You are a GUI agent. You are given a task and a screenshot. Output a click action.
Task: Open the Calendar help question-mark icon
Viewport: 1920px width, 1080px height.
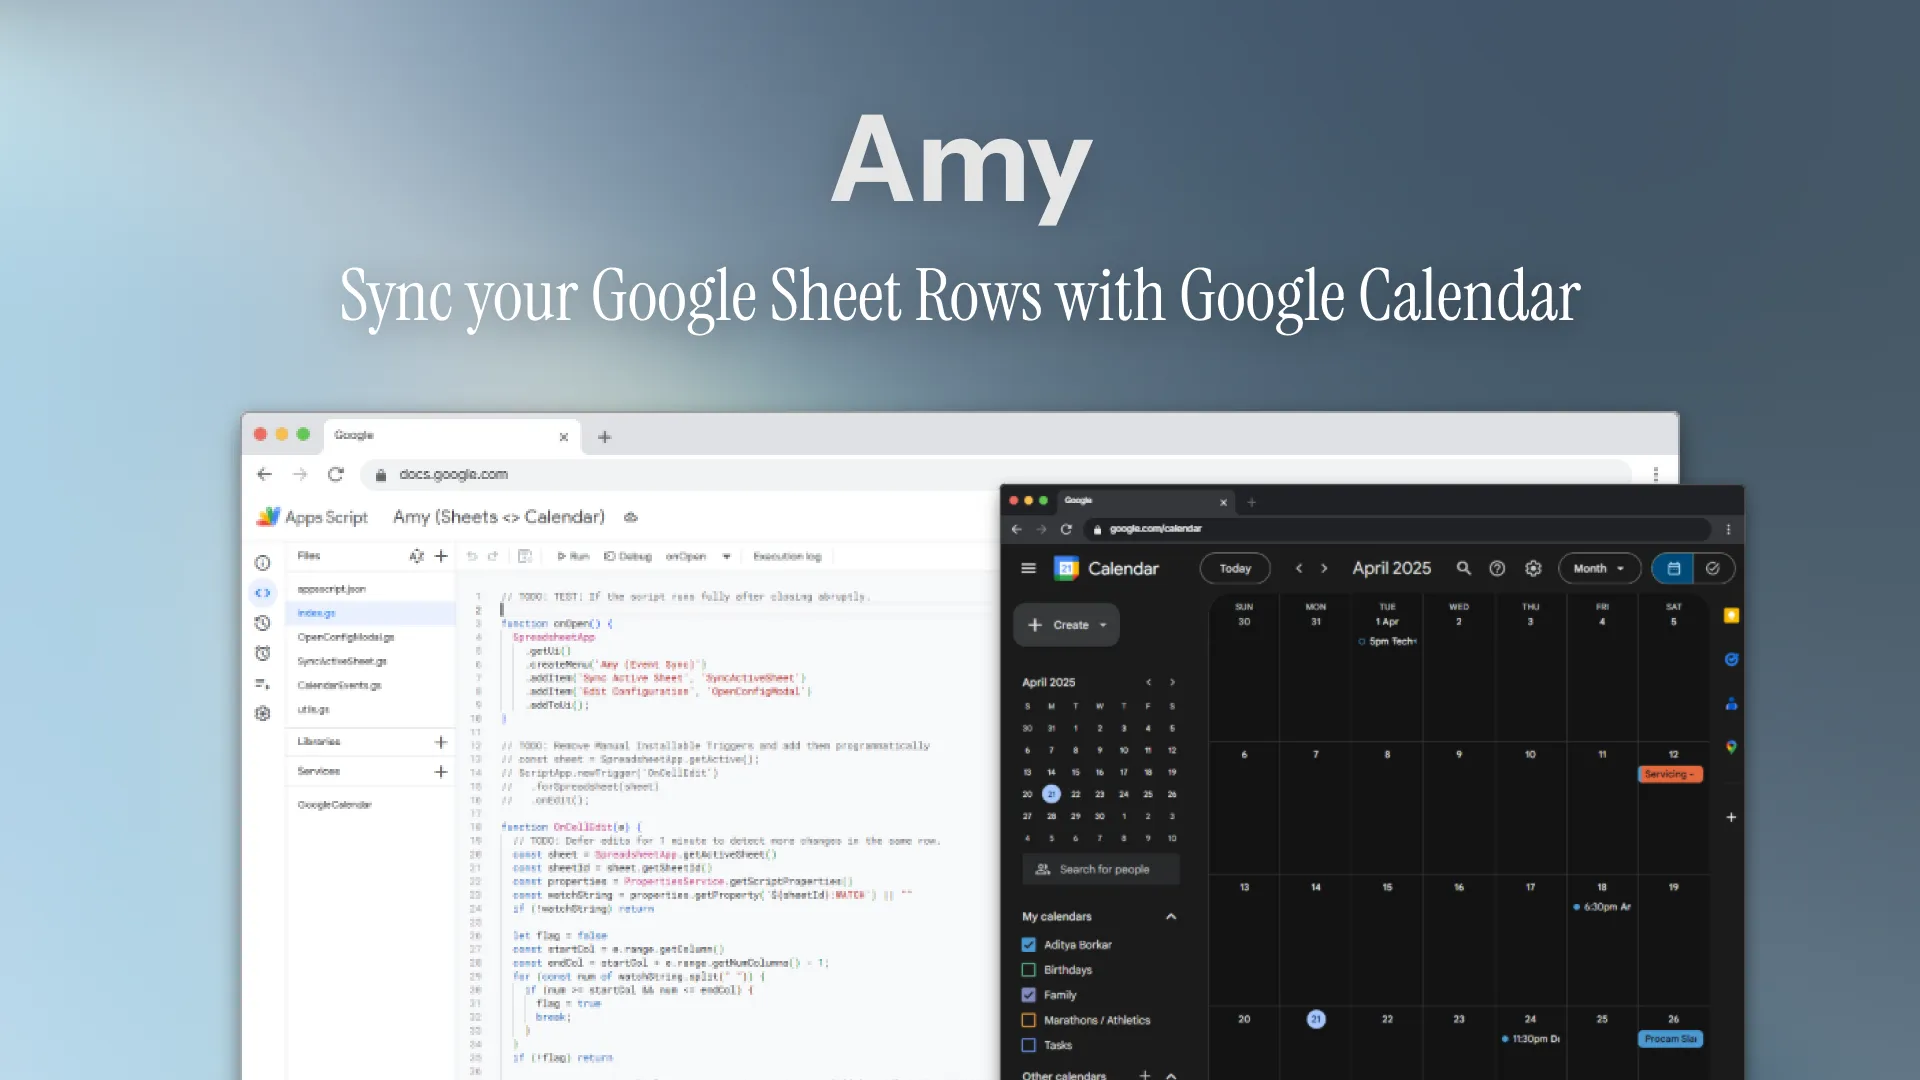1497,568
